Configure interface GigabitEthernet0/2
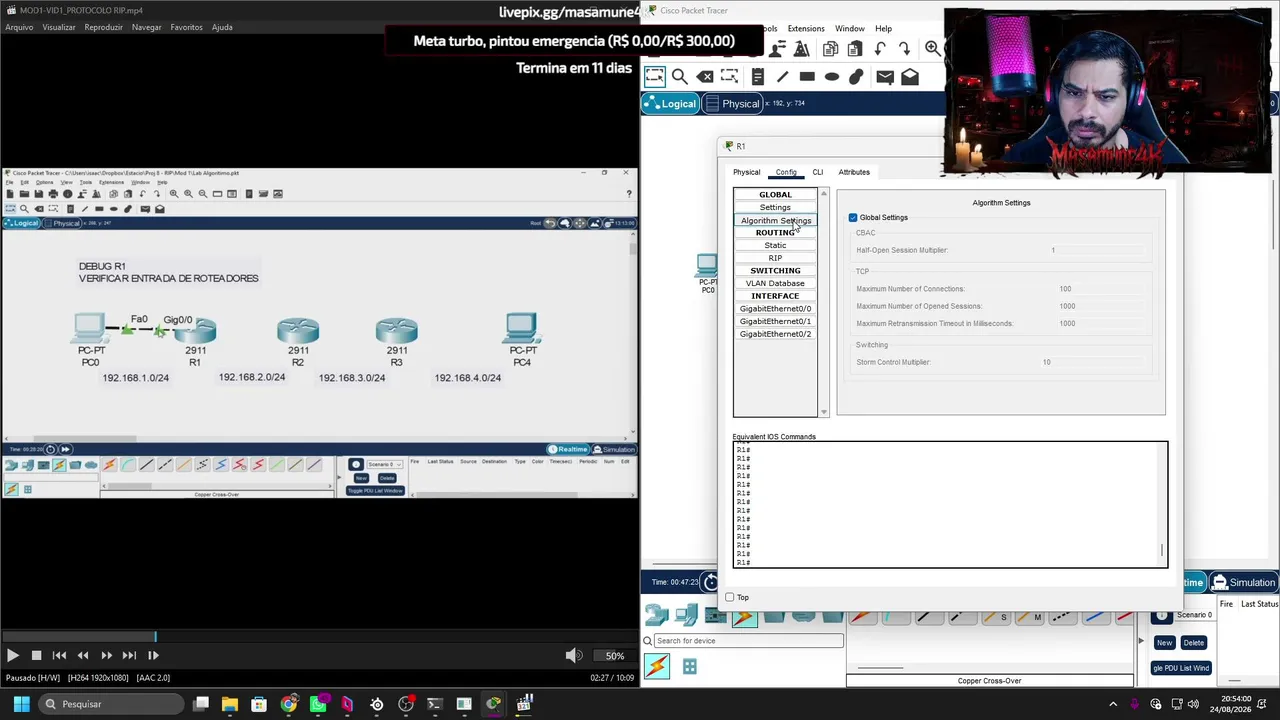 (775, 334)
